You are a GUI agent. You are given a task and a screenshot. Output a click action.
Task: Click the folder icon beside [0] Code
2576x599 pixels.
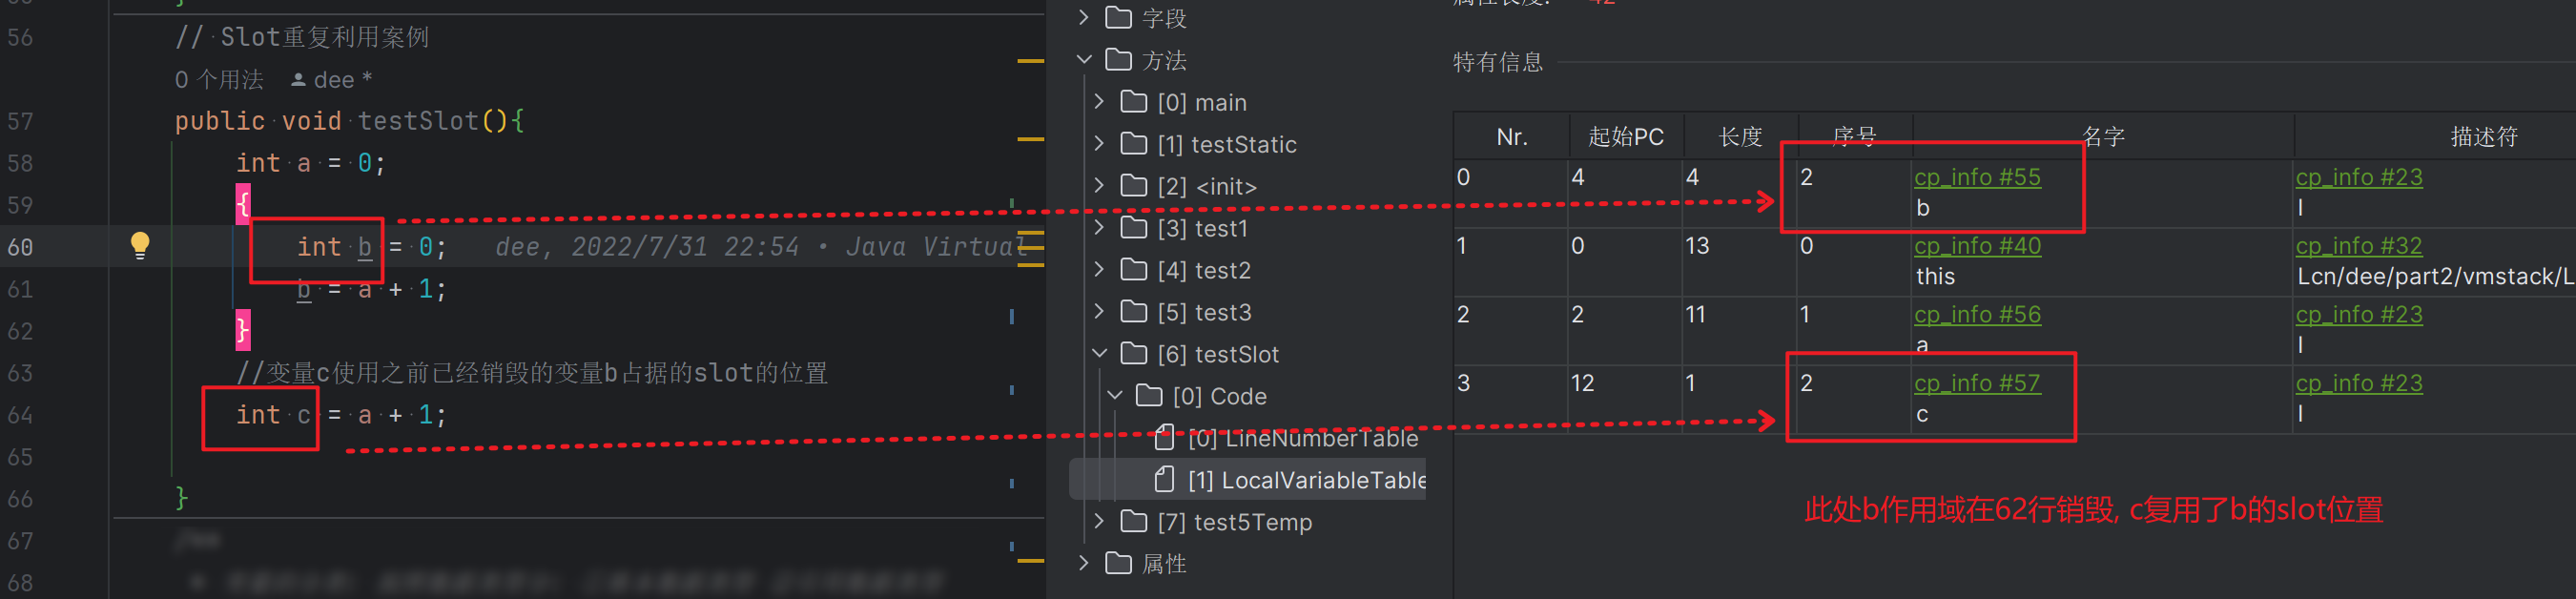point(1149,396)
